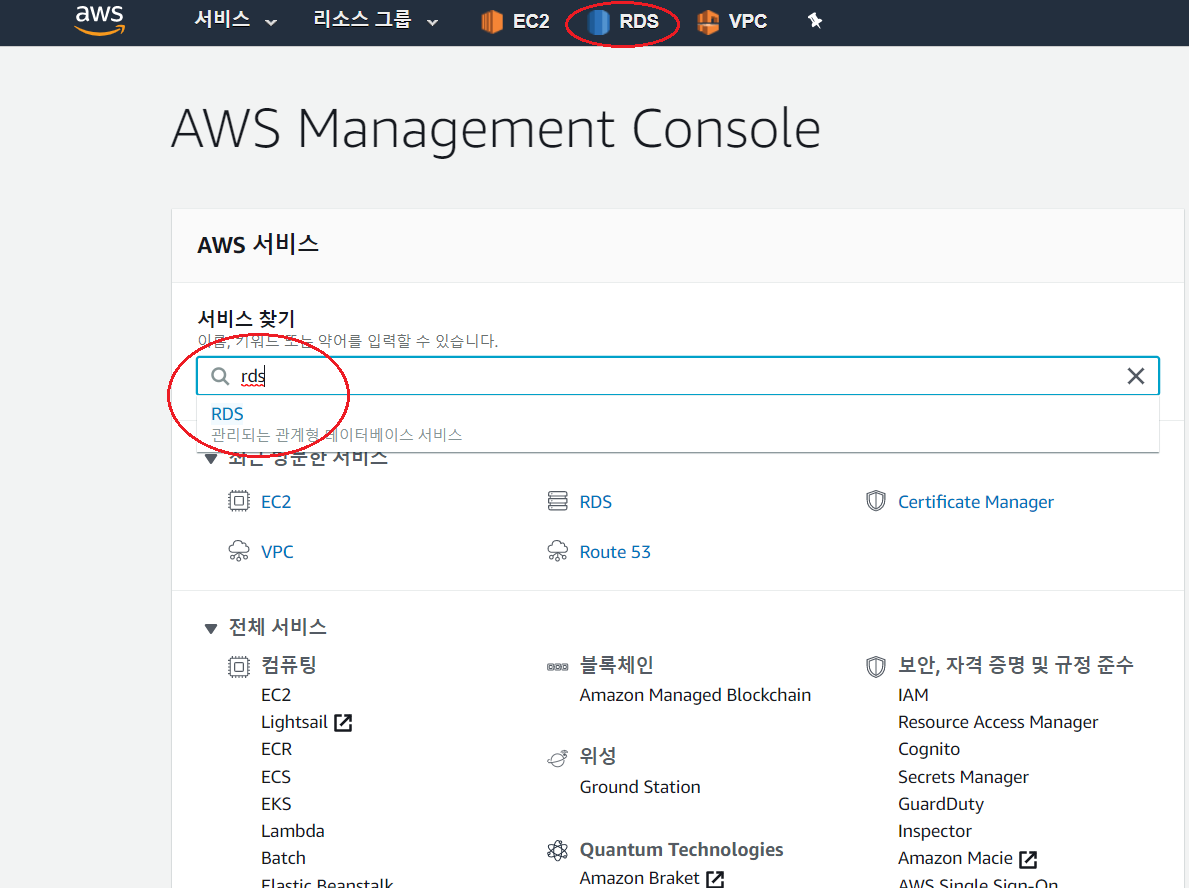Open Lightsail under 컴퓨팅 category
The width and height of the screenshot is (1189, 895).
pos(294,722)
